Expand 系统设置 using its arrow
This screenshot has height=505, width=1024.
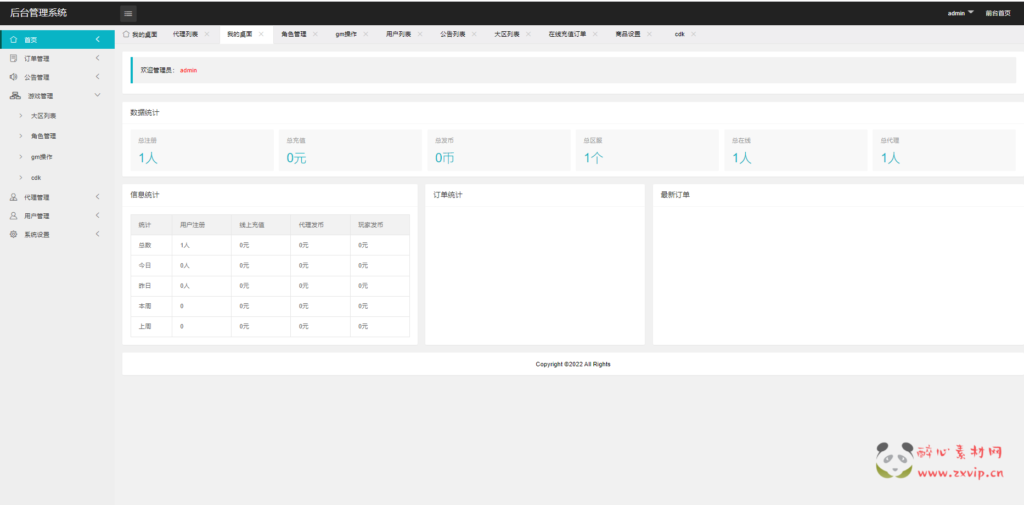(x=97, y=234)
